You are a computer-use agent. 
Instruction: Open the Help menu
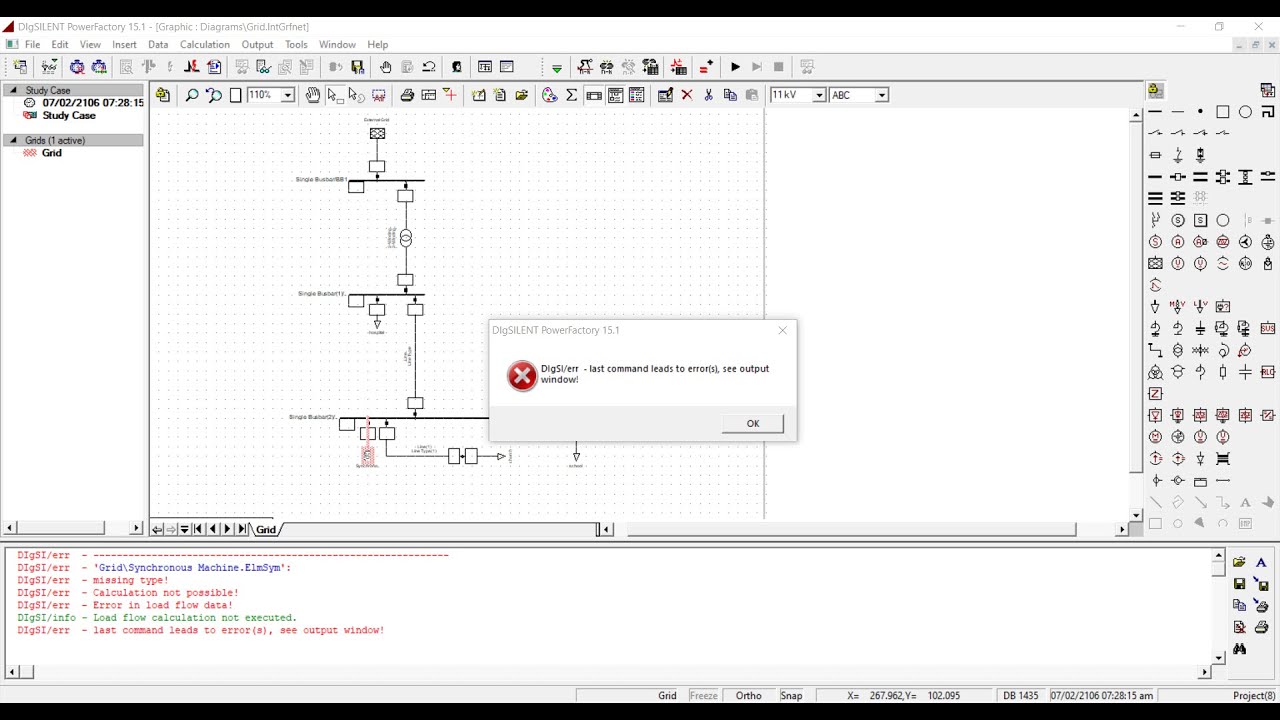[x=377, y=44]
